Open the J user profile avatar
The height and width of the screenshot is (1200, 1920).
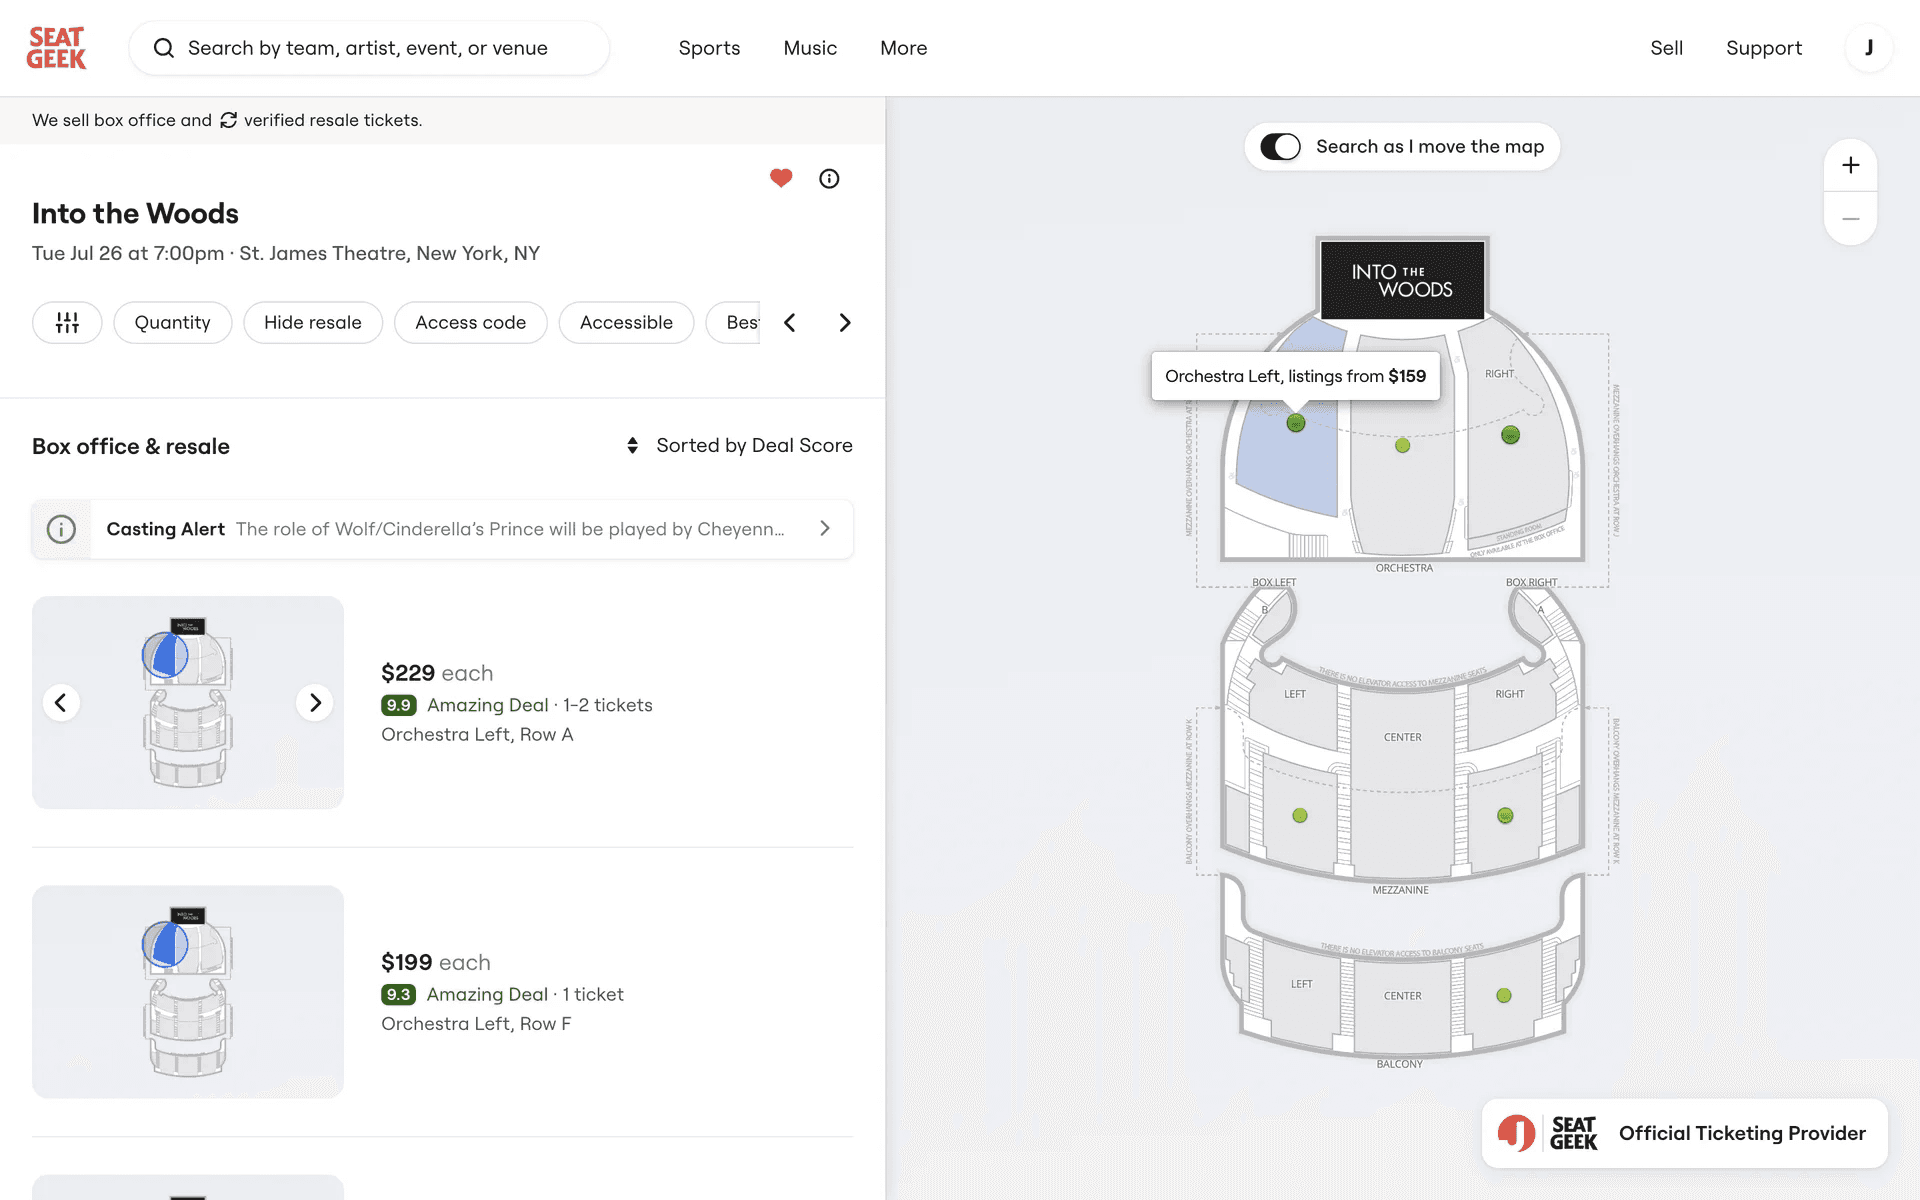(1868, 48)
